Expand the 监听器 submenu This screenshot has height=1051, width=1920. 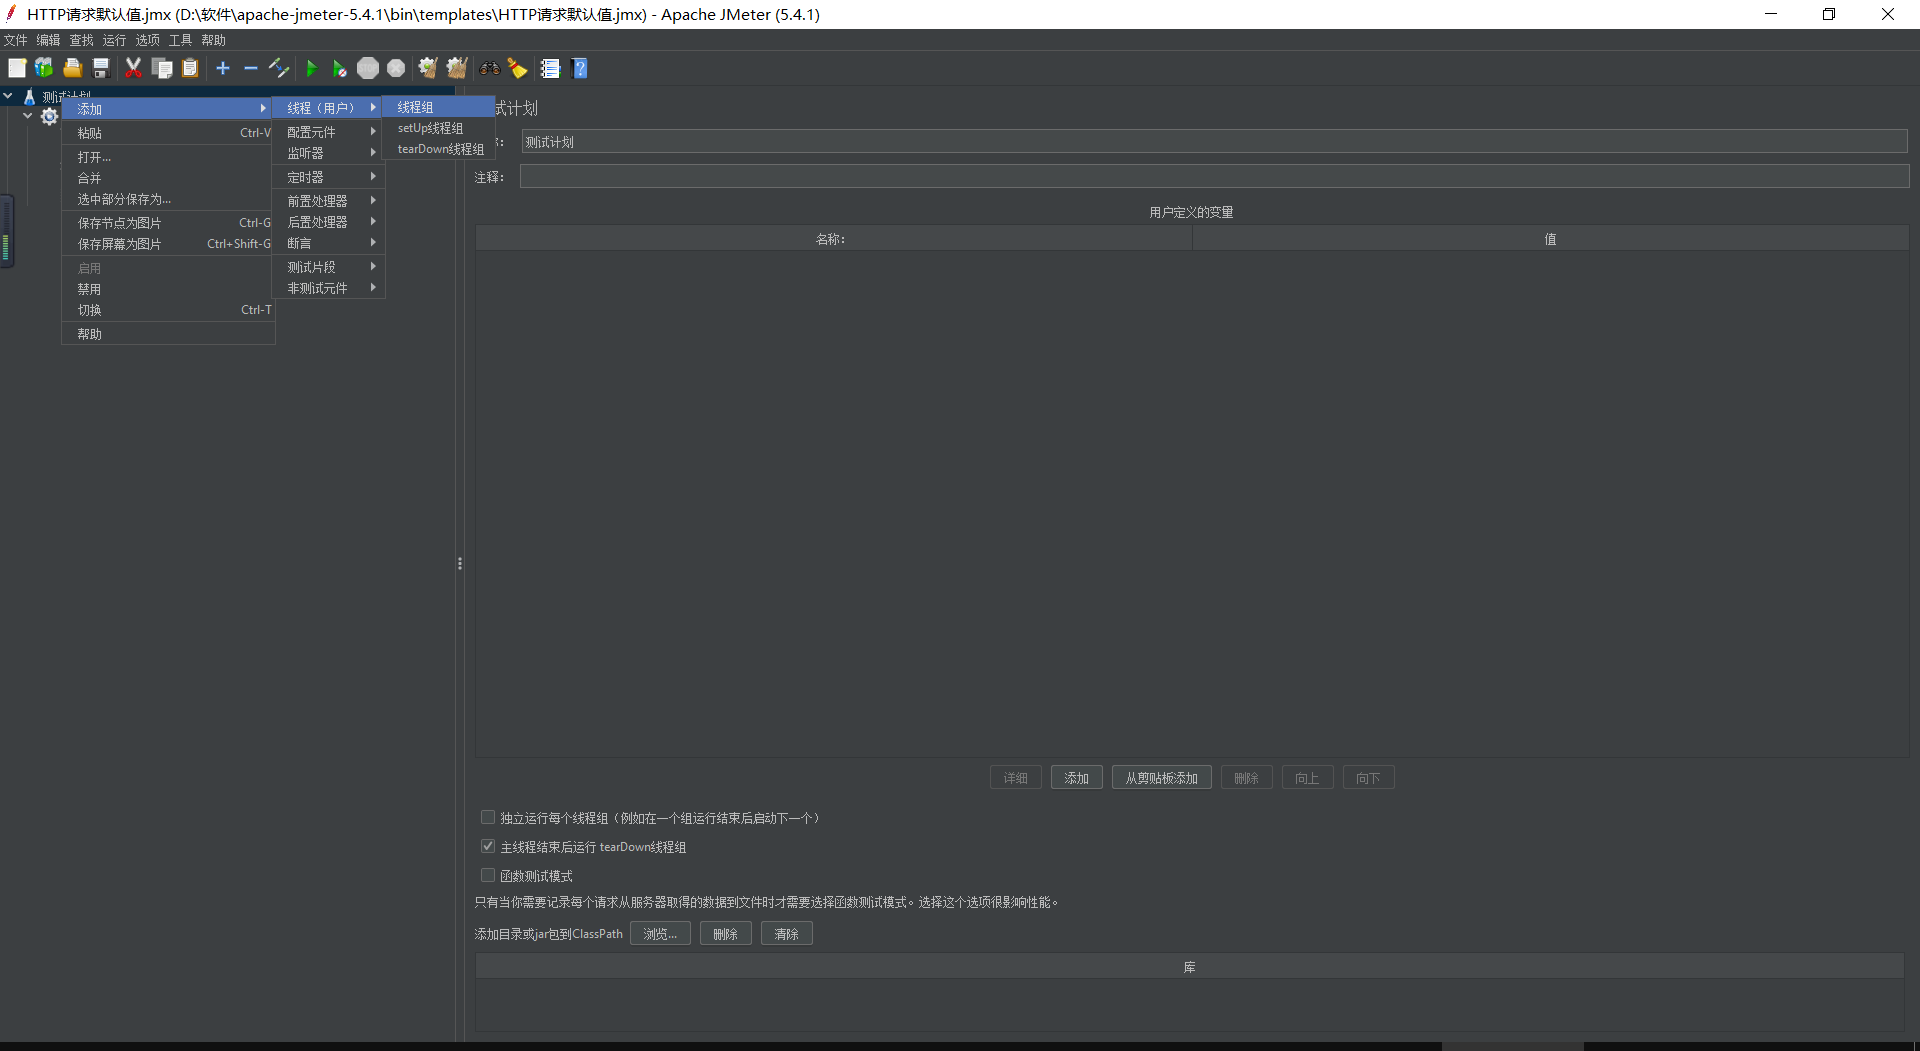point(306,153)
